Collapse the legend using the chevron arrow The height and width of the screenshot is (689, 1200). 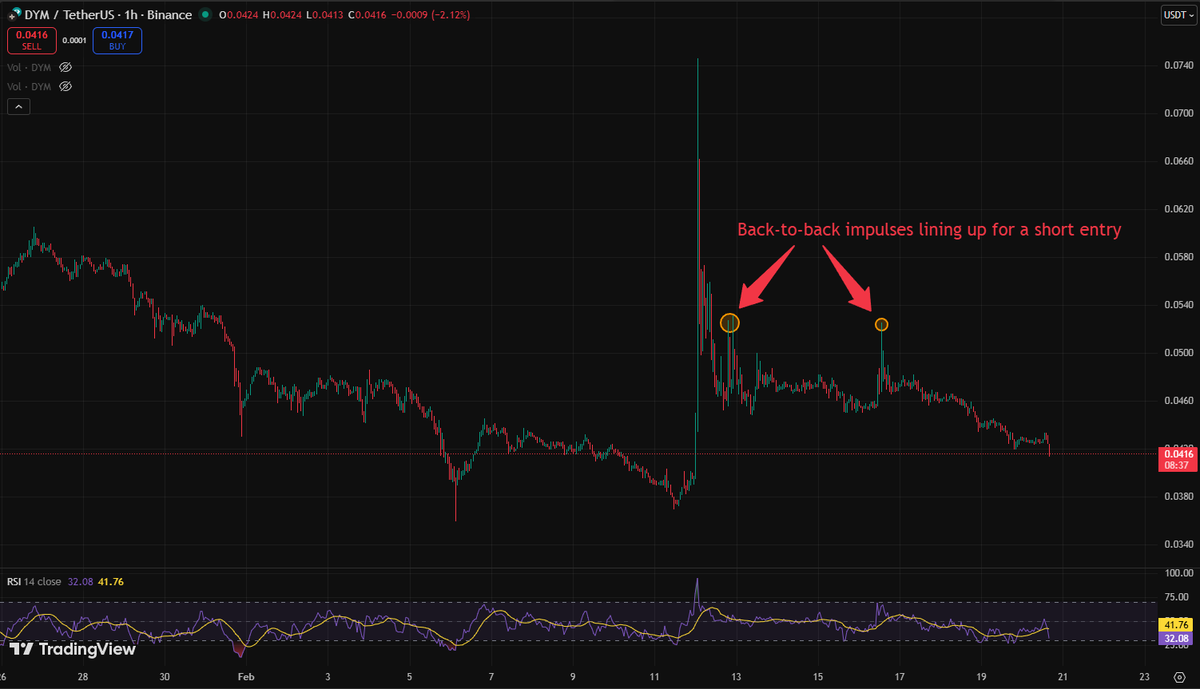[18, 106]
